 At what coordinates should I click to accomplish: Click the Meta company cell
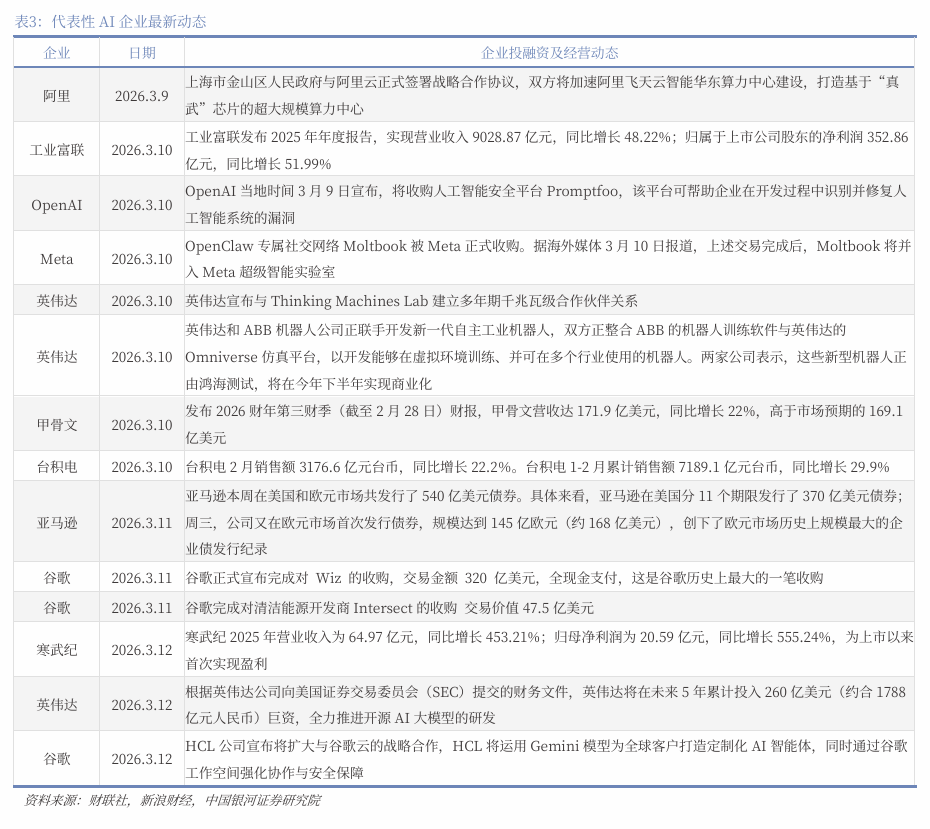57,259
